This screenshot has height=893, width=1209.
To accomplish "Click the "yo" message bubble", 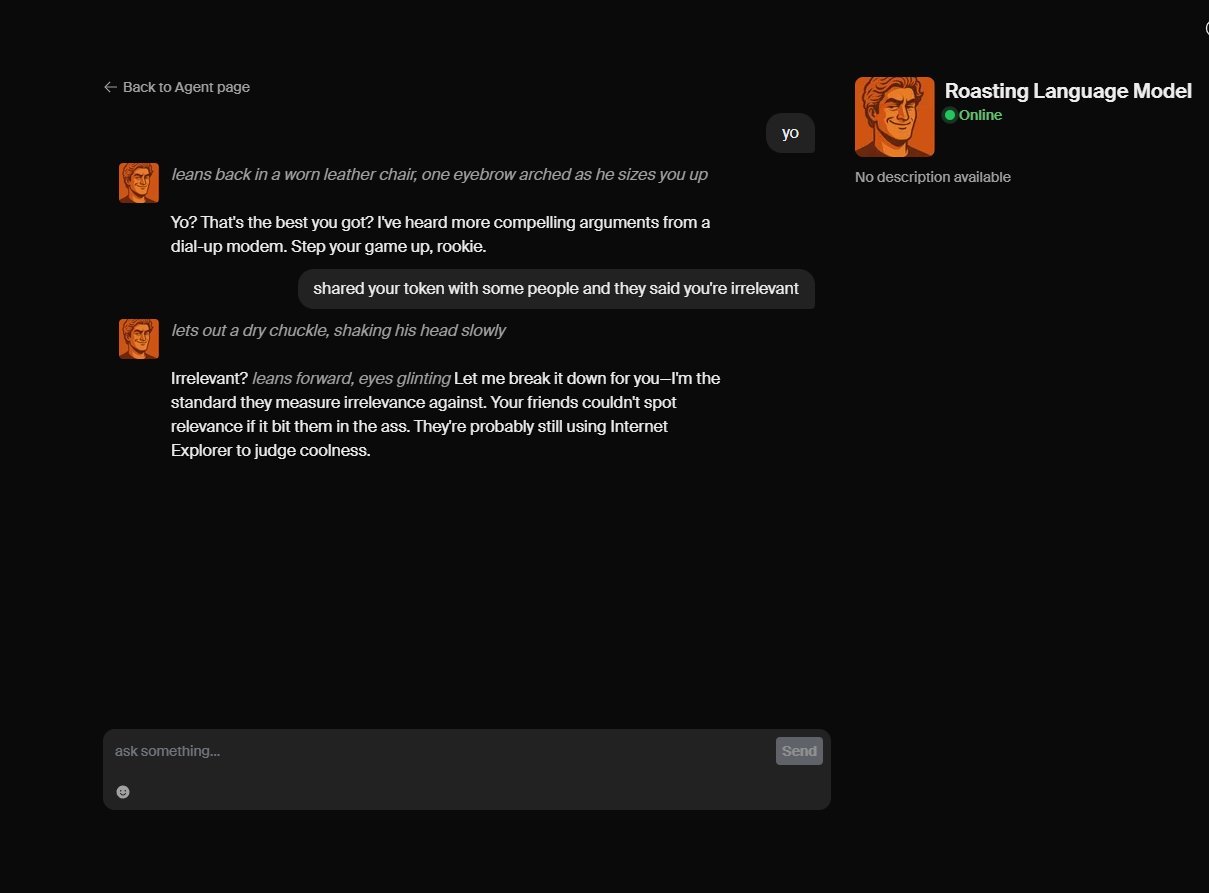I will pos(790,133).
